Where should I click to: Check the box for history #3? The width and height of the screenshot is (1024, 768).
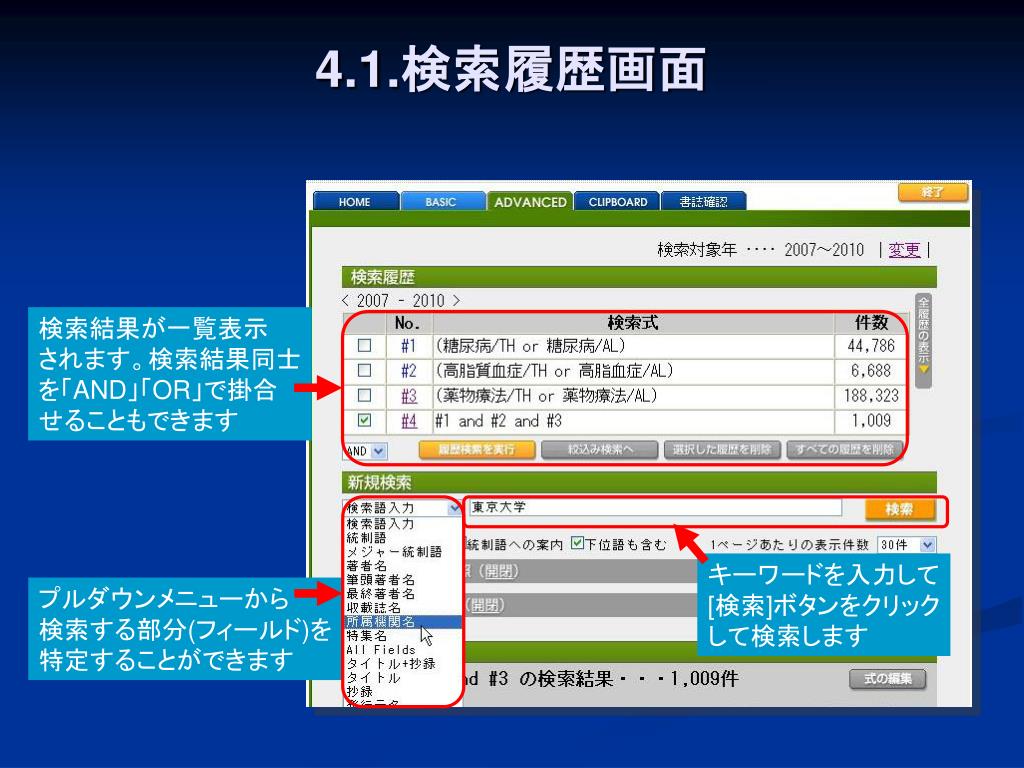click(x=364, y=395)
